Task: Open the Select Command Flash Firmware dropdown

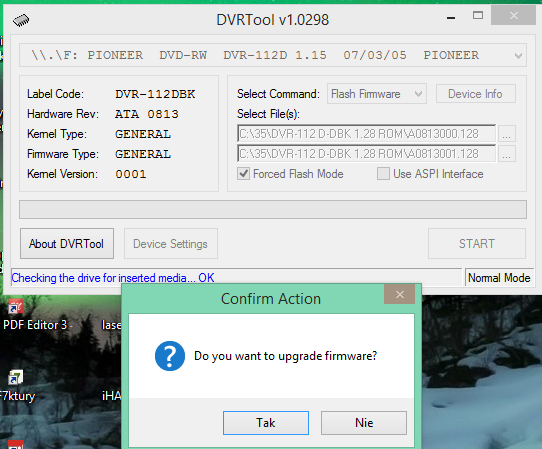Action: [377, 94]
